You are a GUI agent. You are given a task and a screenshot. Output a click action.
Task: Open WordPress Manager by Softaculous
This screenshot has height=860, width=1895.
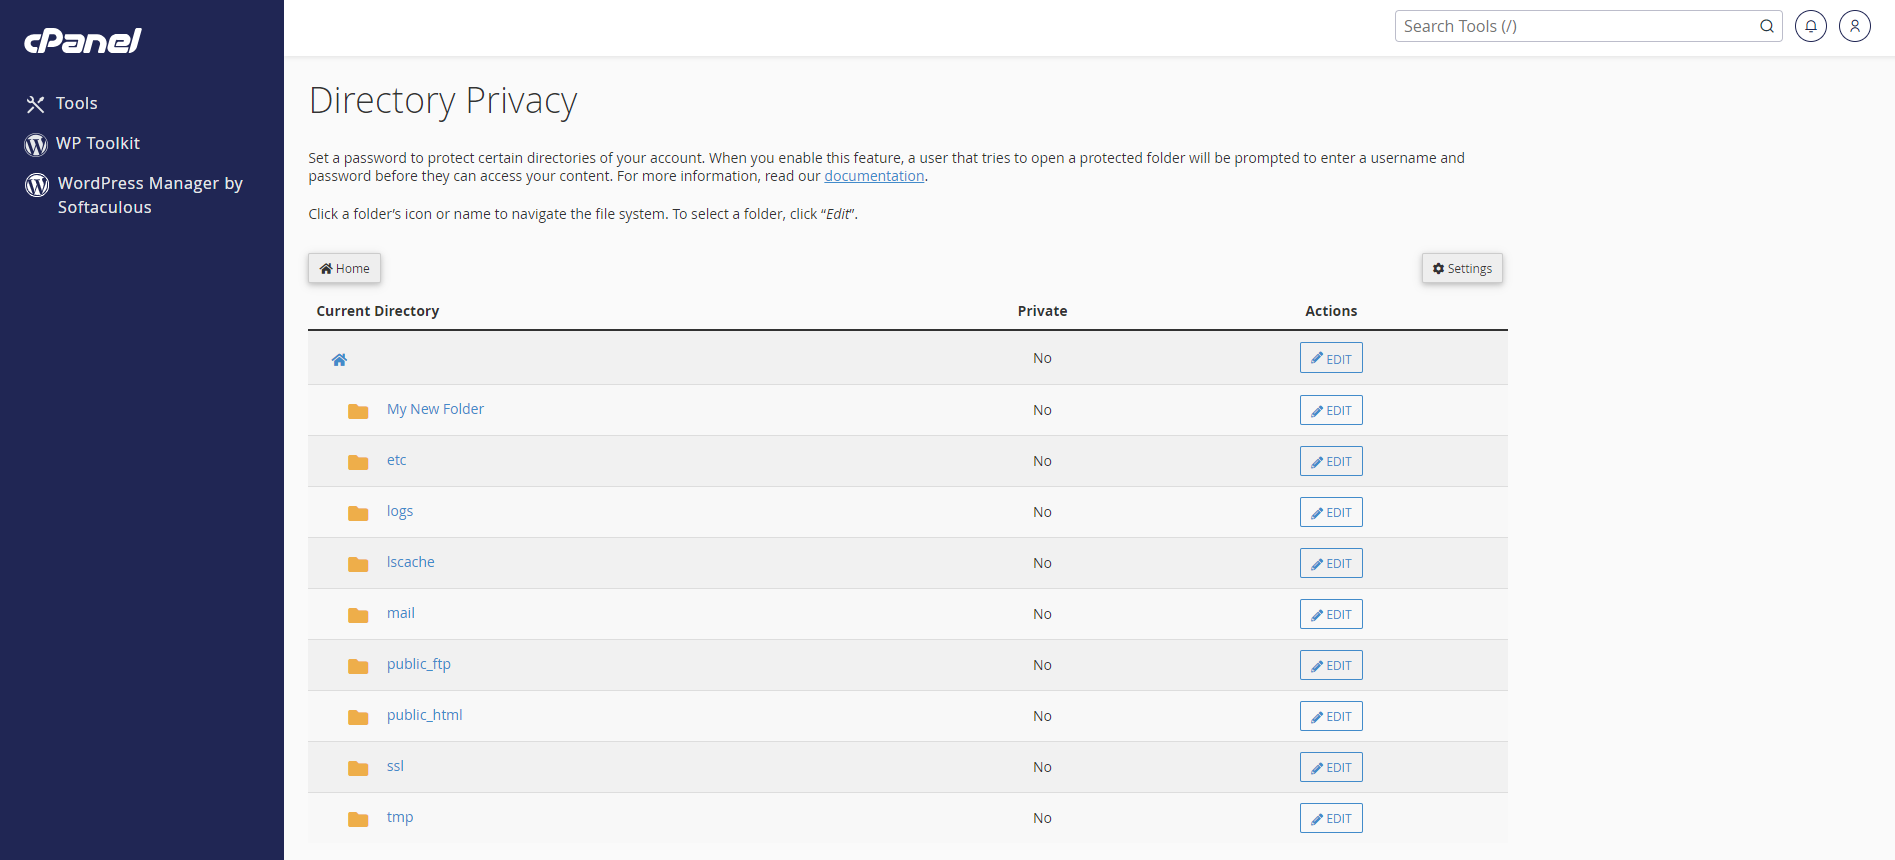tap(150, 195)
